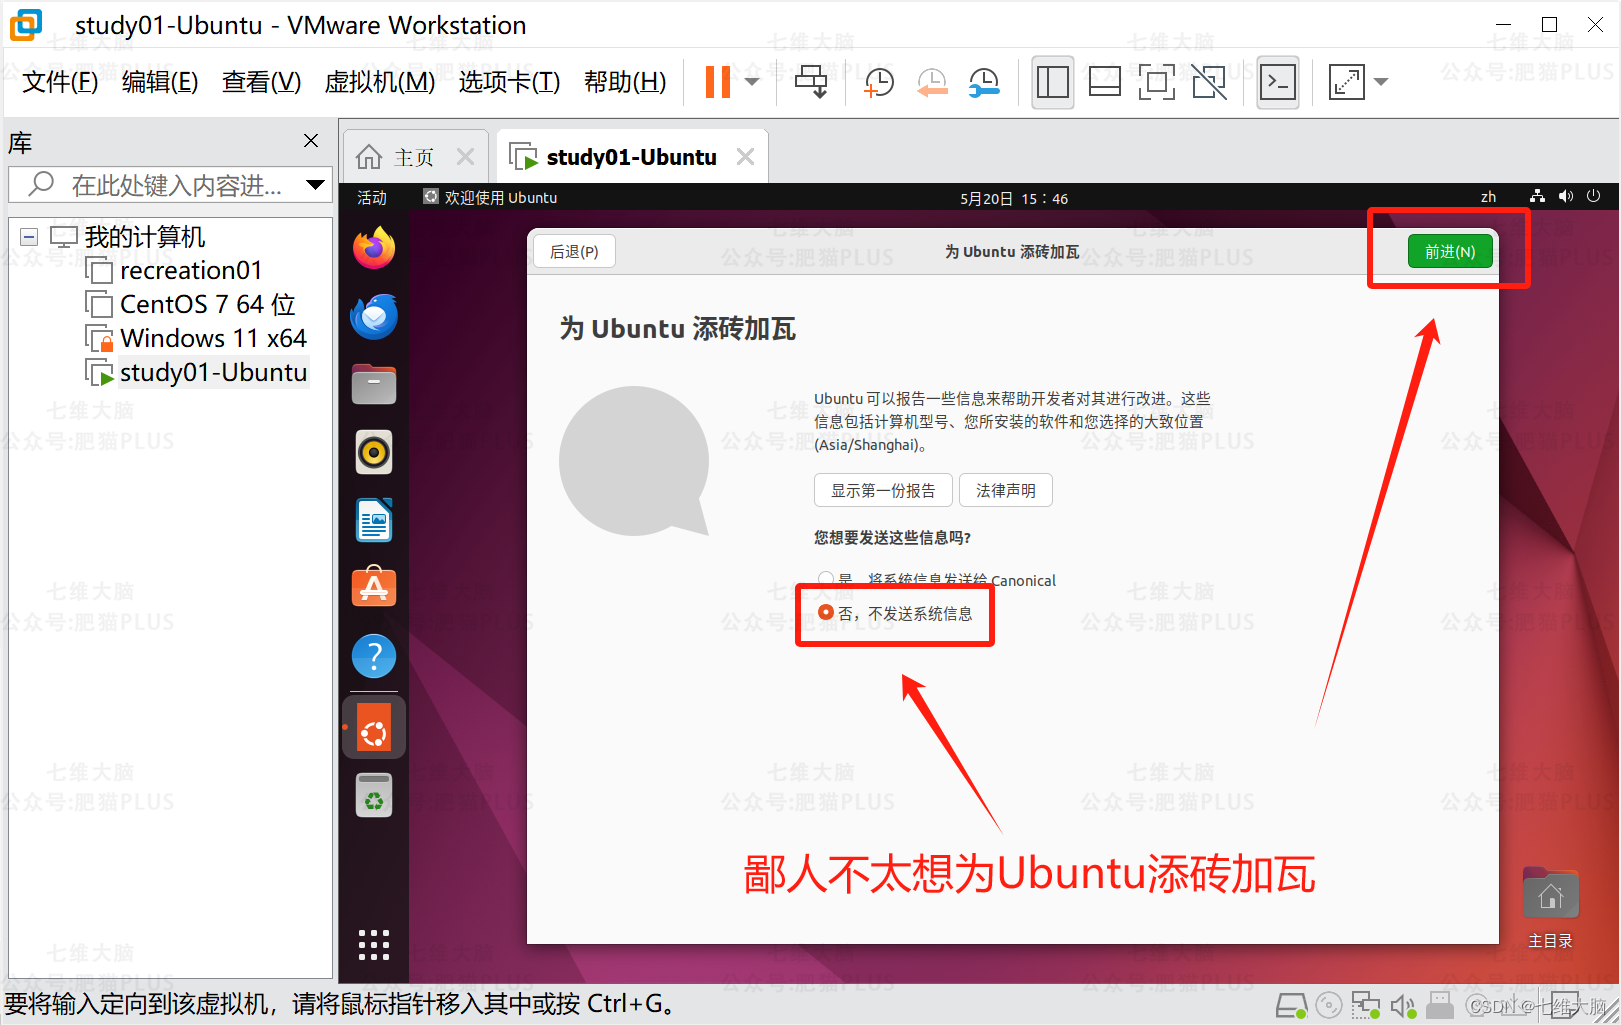Image resolution: width=1621 pixels, height=1025 pixels.
Task: Revert to snapshot toolbar icon
Action: coord(932,82)
